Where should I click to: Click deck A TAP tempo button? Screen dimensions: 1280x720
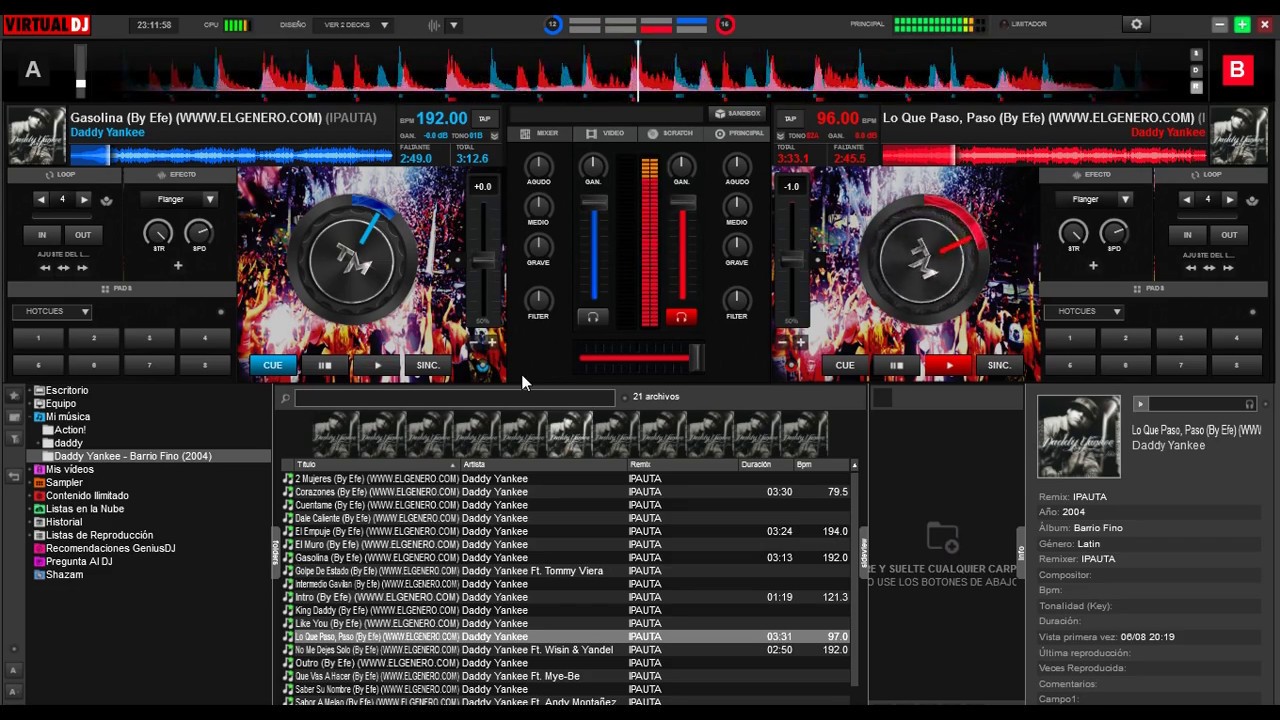point(485,119)
